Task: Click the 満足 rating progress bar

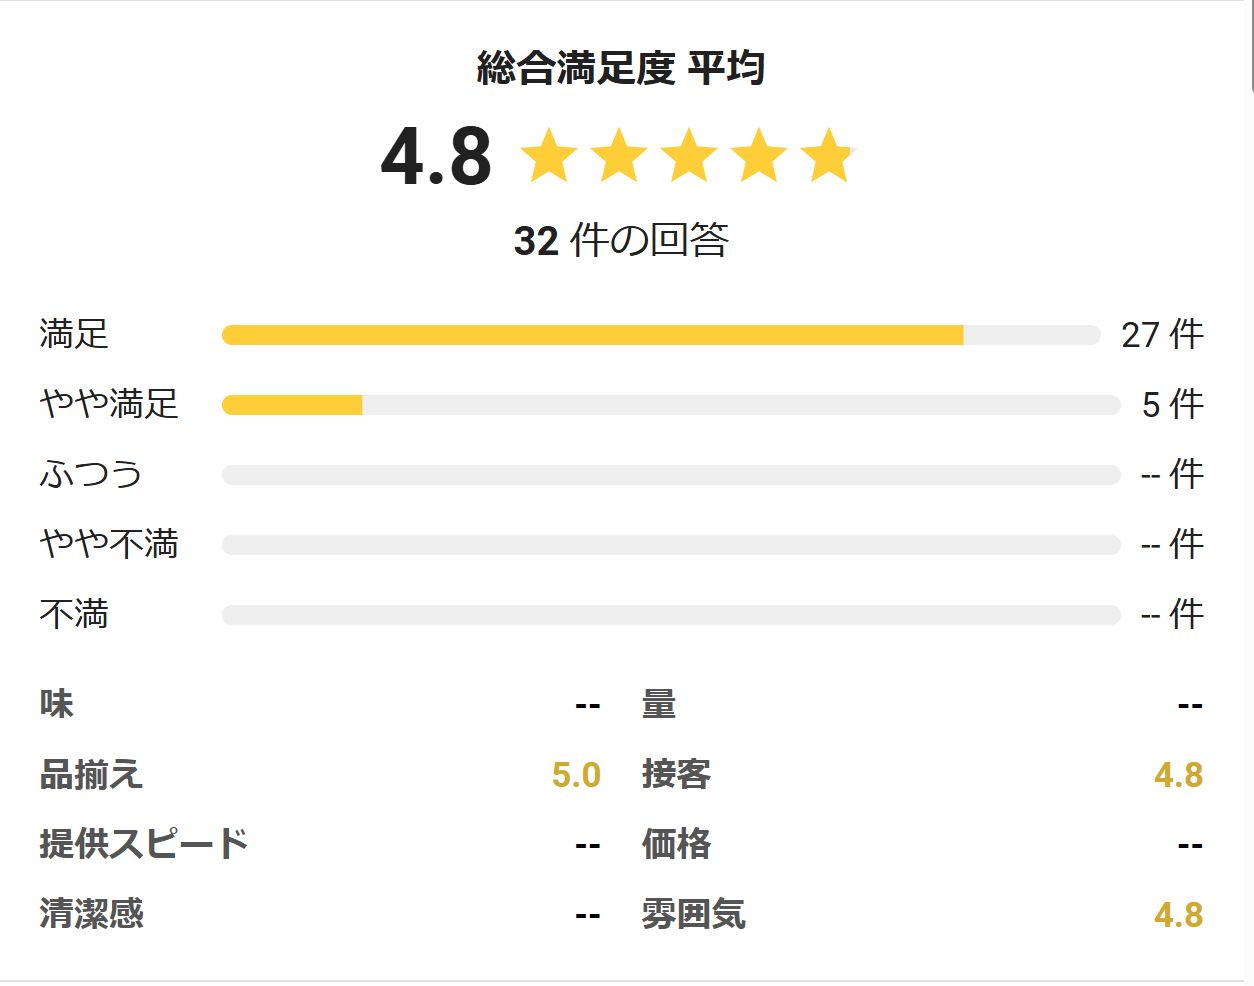Action: (661, 335)
